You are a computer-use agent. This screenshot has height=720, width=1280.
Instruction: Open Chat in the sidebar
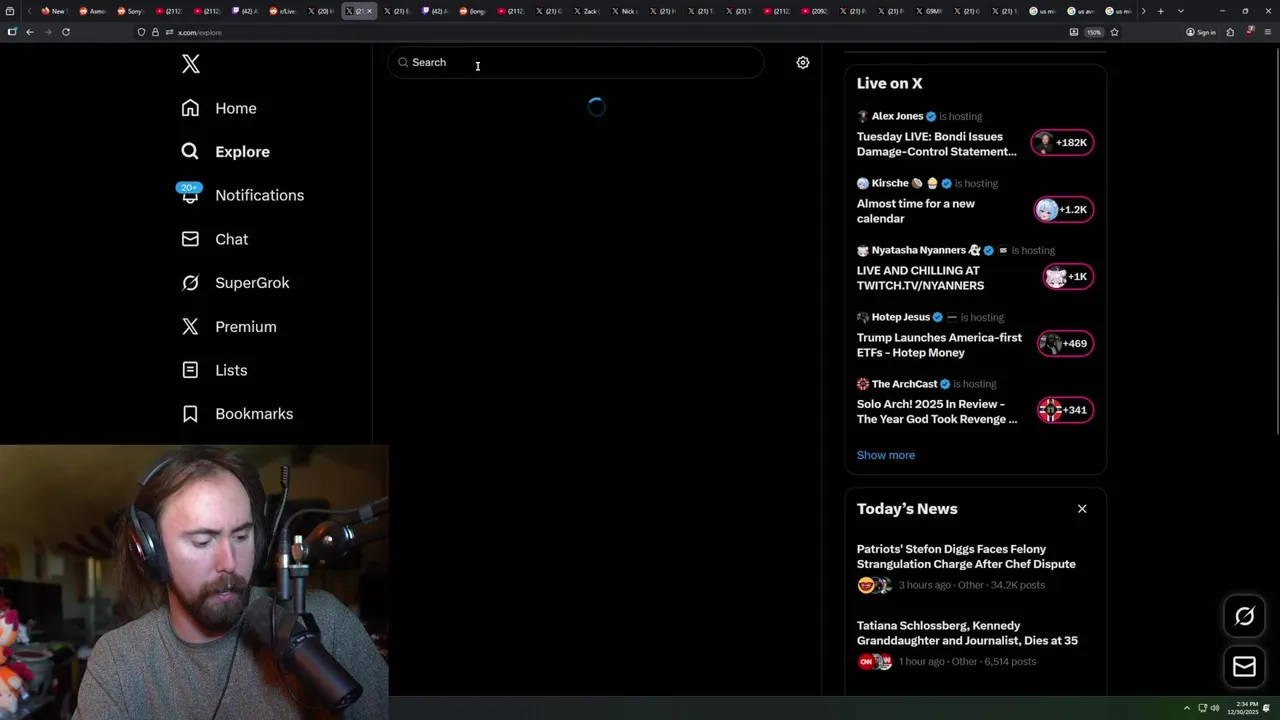point(215,239)
